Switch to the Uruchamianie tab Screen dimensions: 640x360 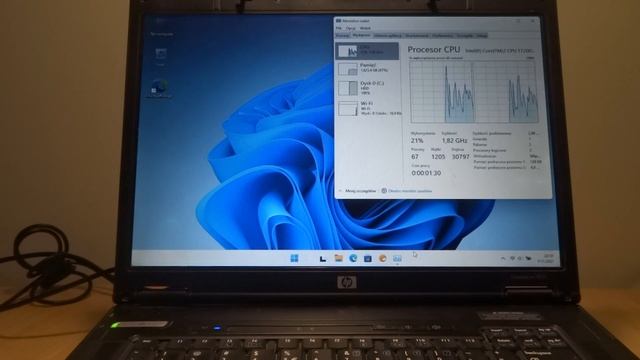pos(417,36)
